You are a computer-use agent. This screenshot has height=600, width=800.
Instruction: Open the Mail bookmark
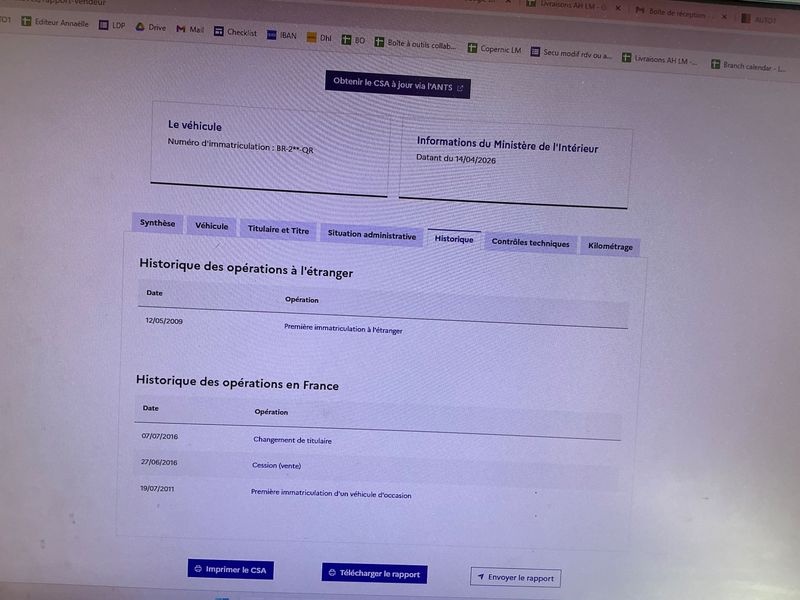(x=190, y=29)
